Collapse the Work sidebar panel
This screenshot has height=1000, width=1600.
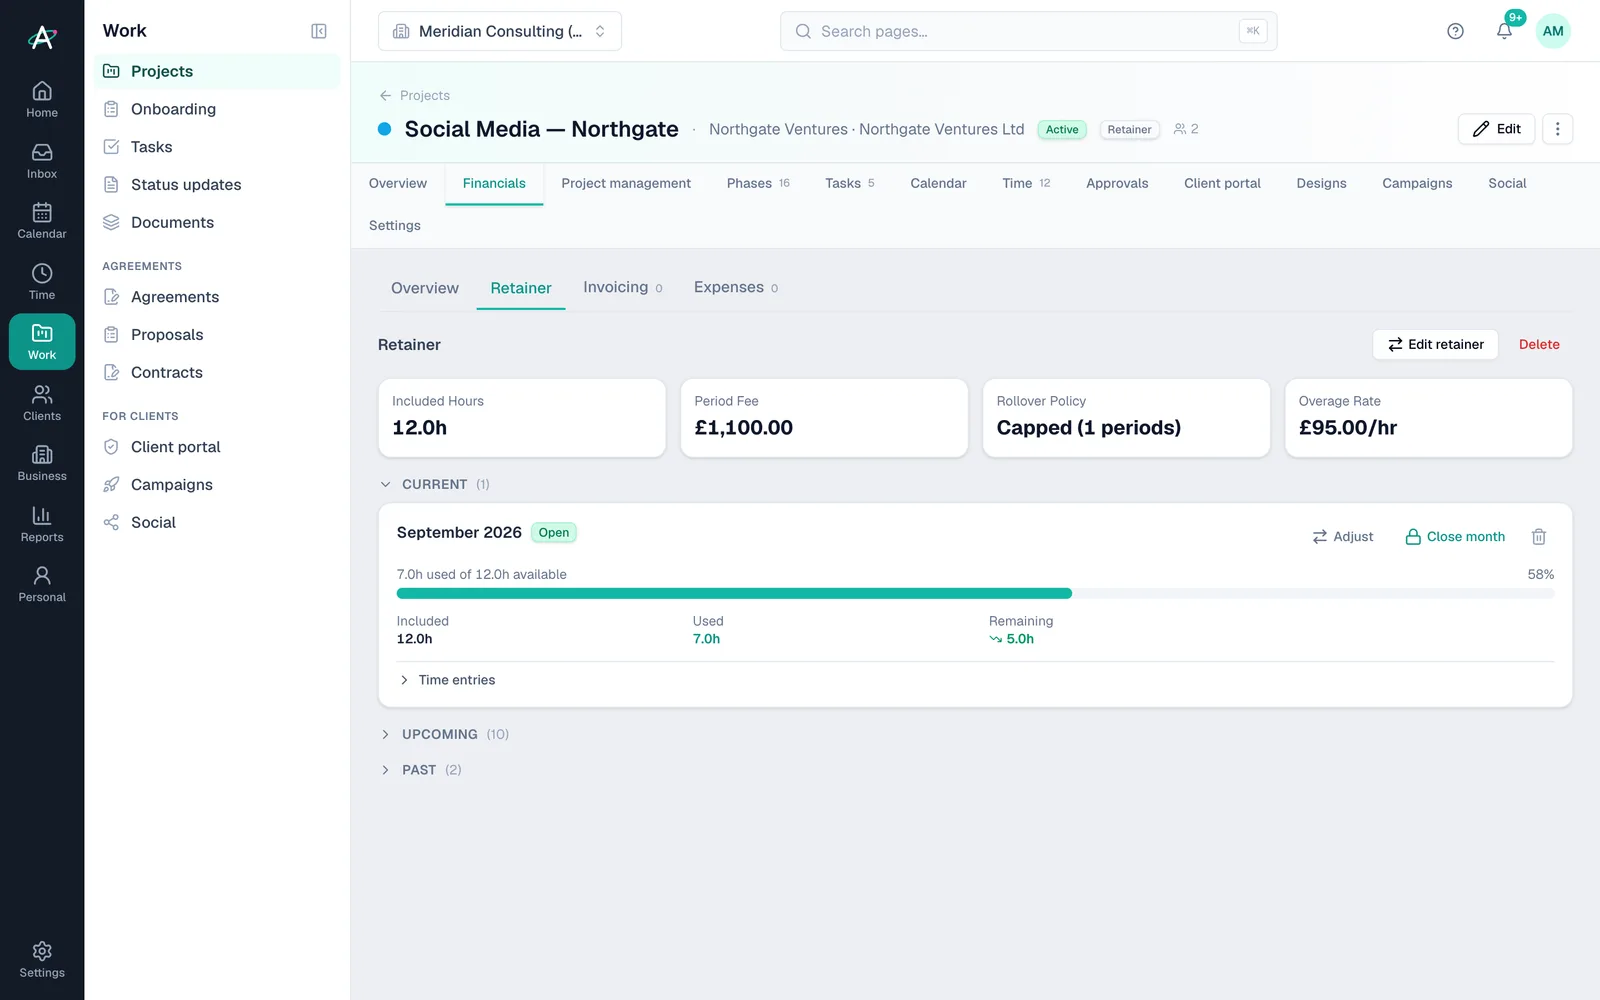[319, 31]
